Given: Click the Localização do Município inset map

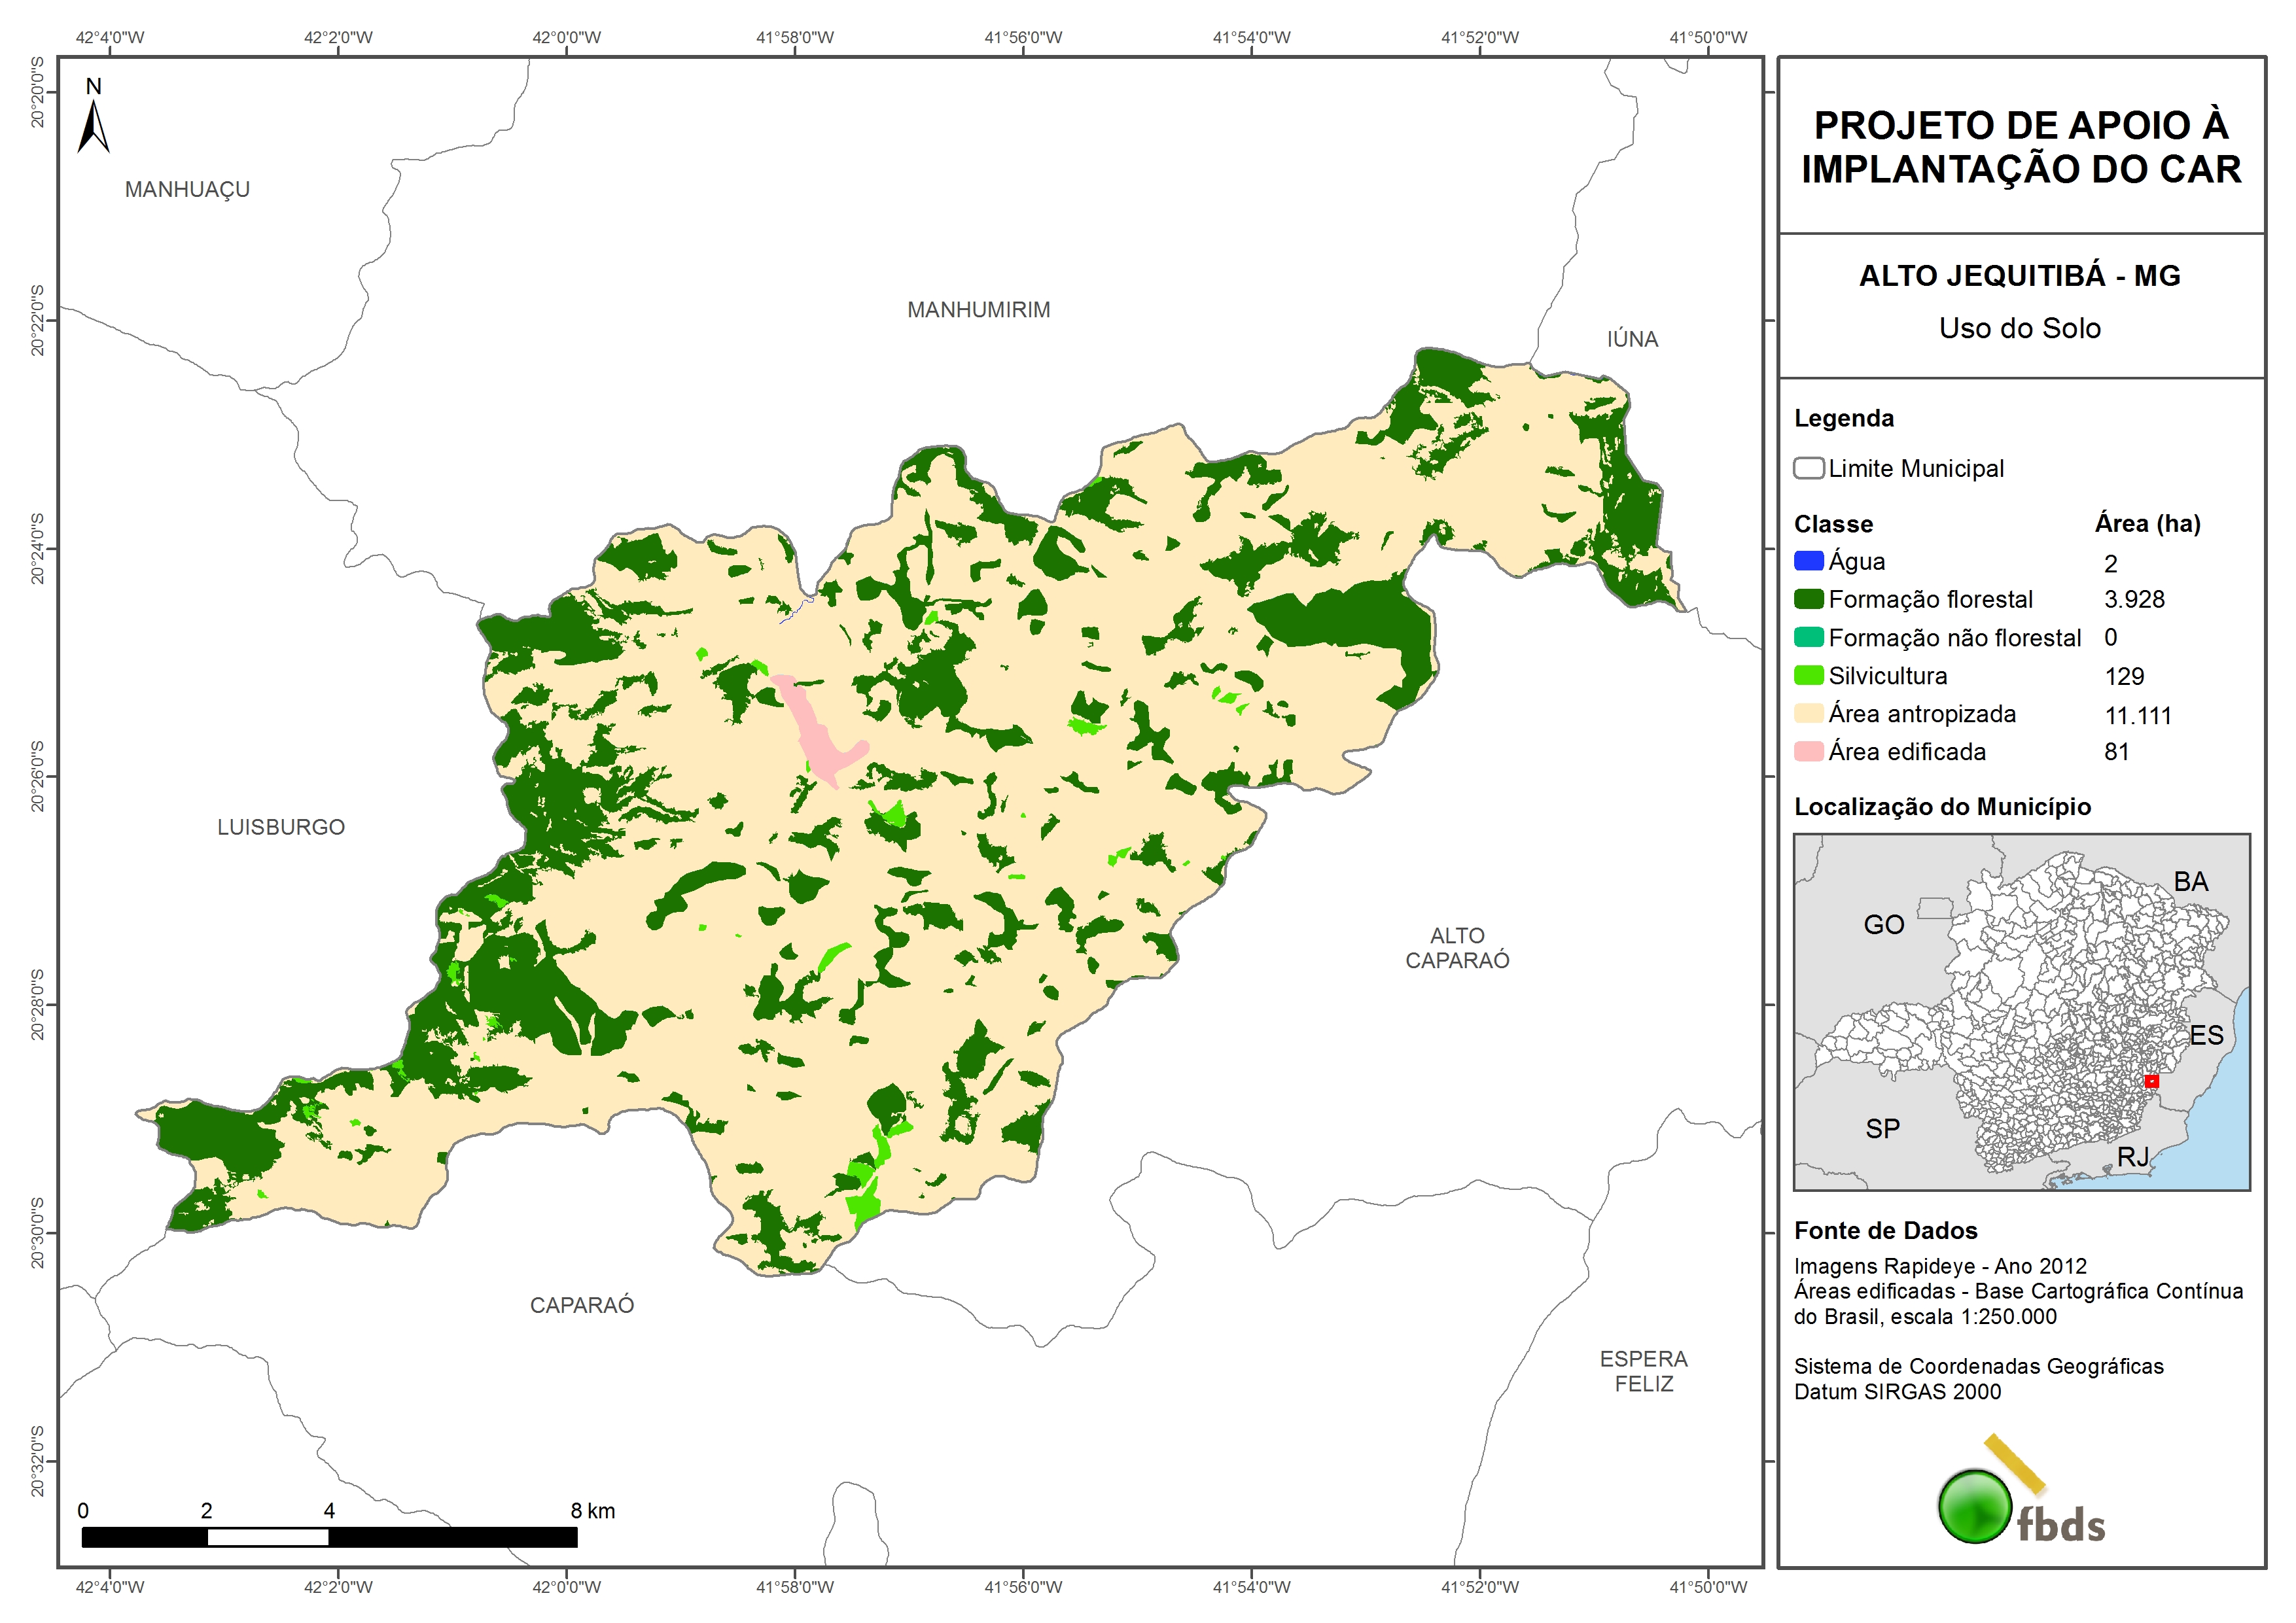Looking at the screenshot, I should 2021,1011.
